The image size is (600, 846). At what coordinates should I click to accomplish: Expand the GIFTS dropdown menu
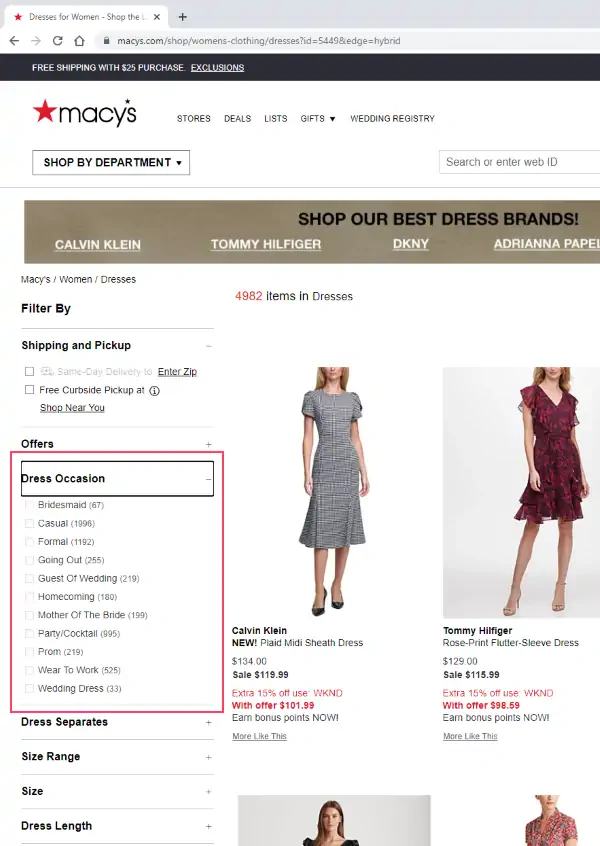pyautogui.click(x=318, y=118)
